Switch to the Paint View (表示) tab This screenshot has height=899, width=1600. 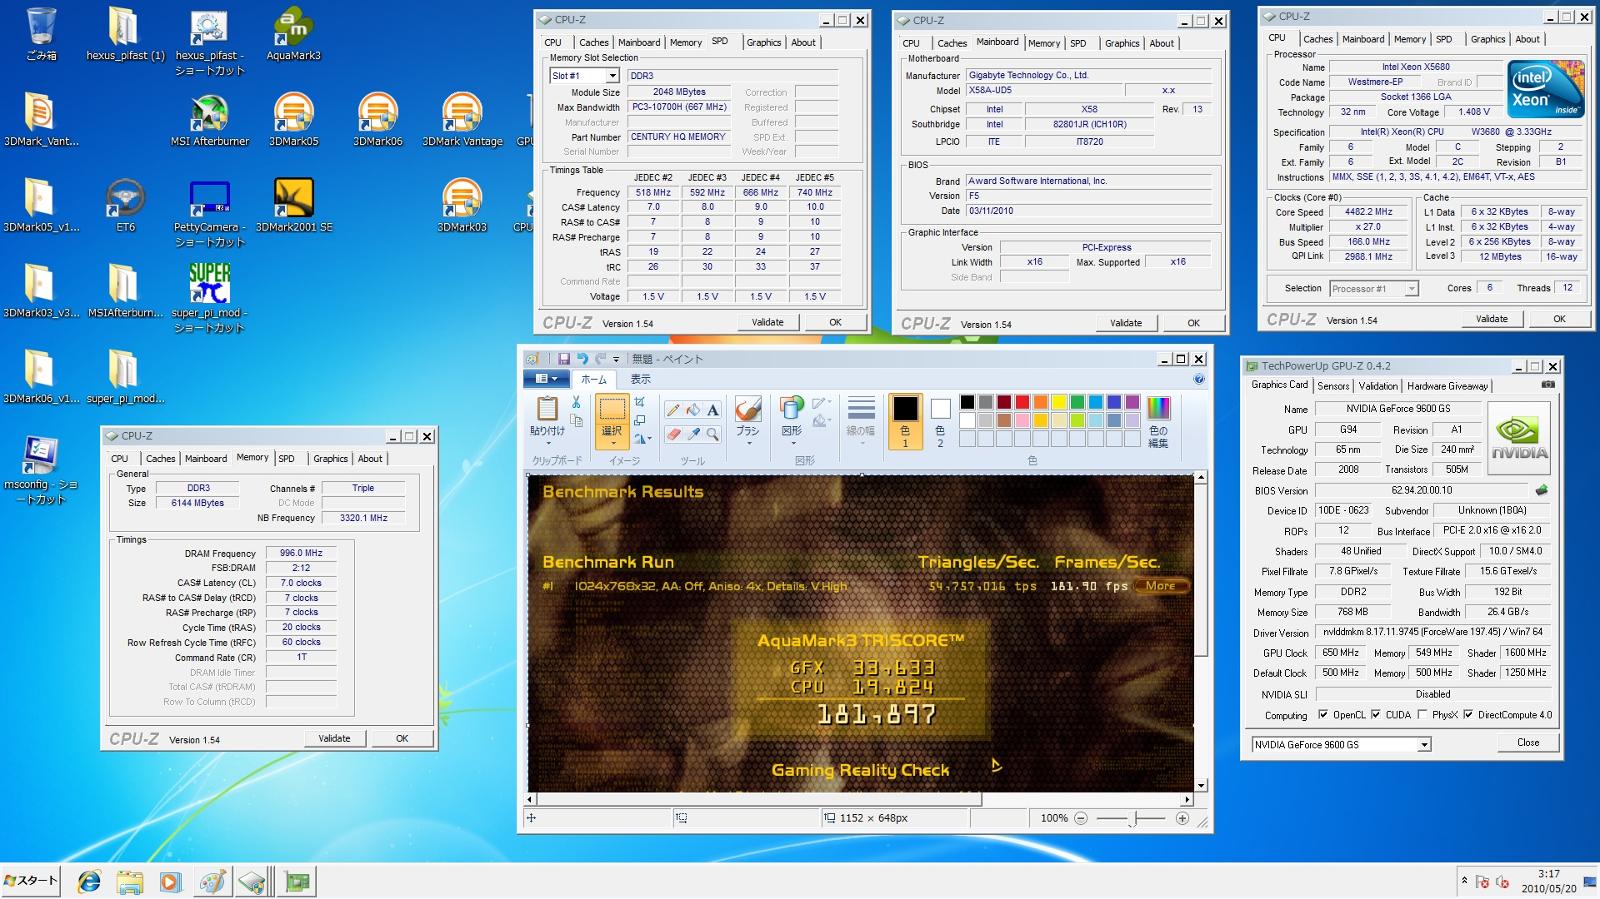[640, 379]
